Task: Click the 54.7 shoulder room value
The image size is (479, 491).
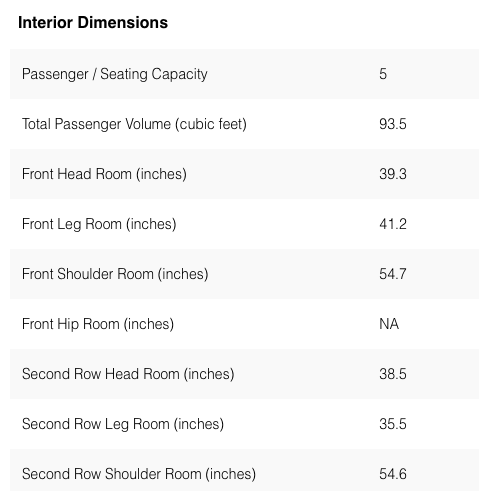Action: pos(393,274)
